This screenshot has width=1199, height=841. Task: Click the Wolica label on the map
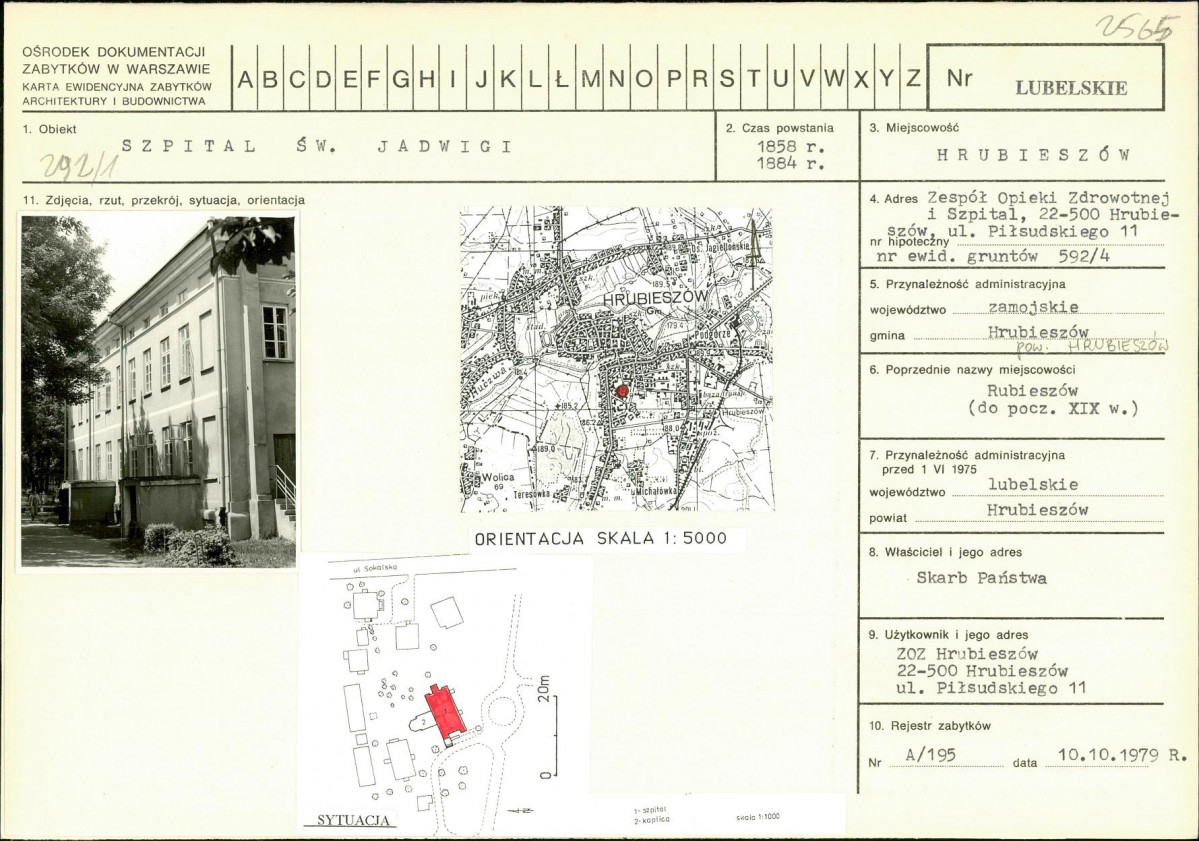499,476
